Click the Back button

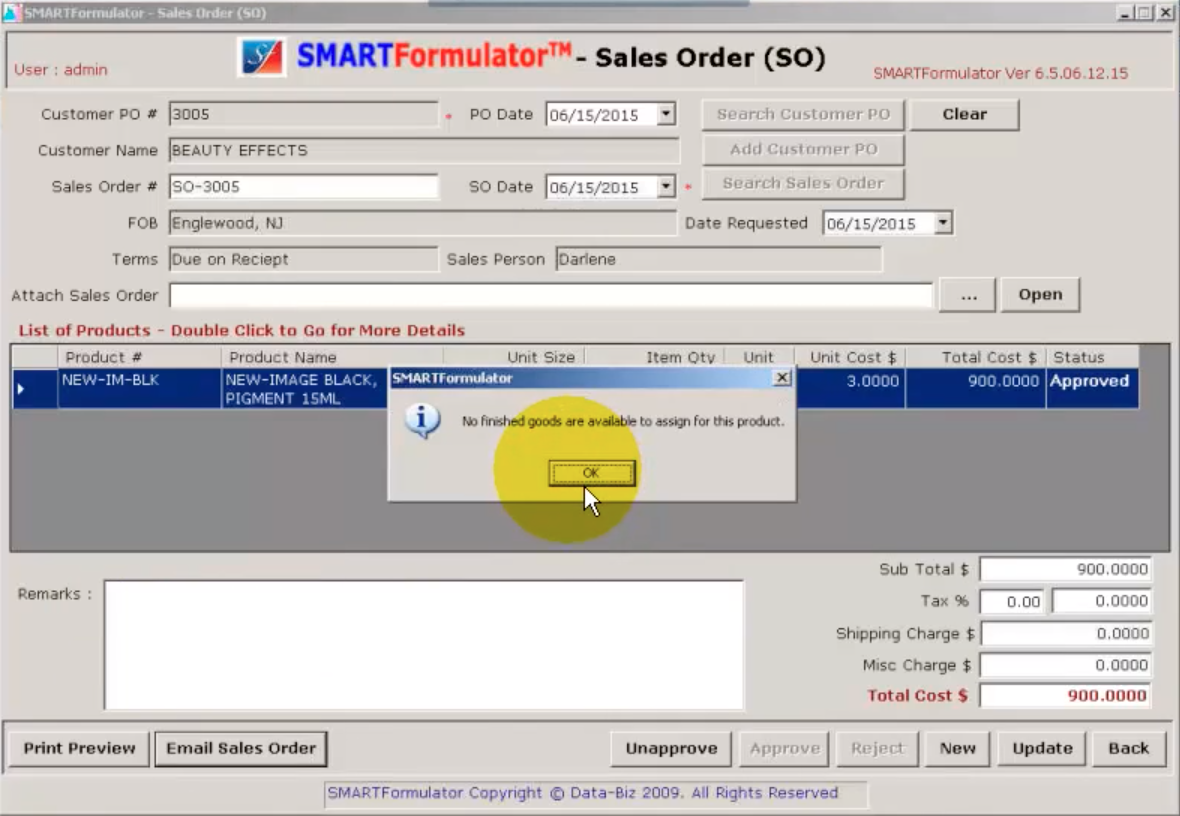pyautogui.click(x=1128, y=748)
